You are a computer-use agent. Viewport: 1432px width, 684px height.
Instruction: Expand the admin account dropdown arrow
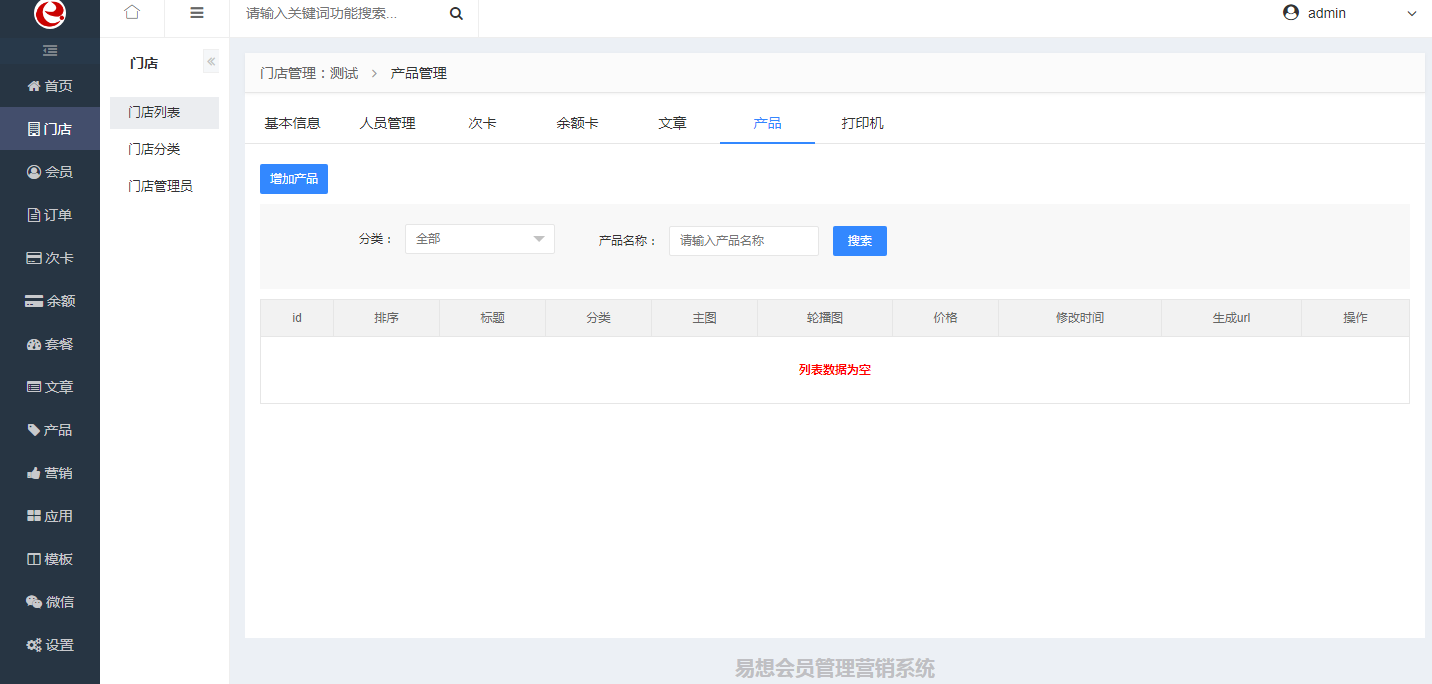coord(1412,14)
